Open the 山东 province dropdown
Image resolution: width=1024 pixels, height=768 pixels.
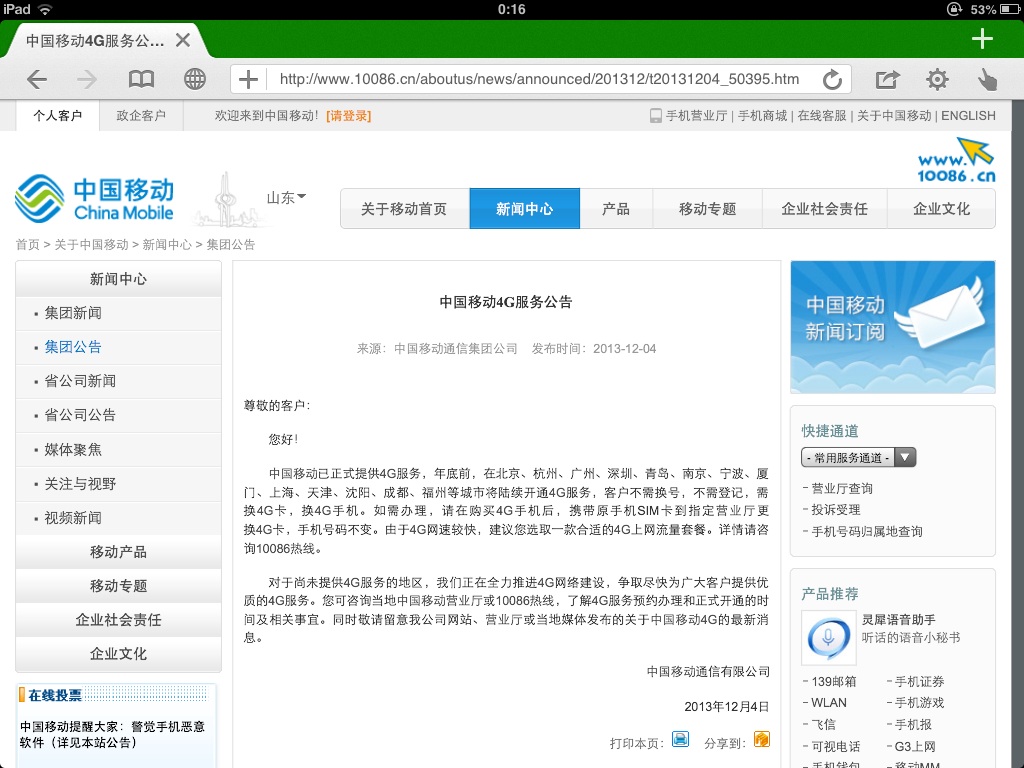click(x=286, y=197)
